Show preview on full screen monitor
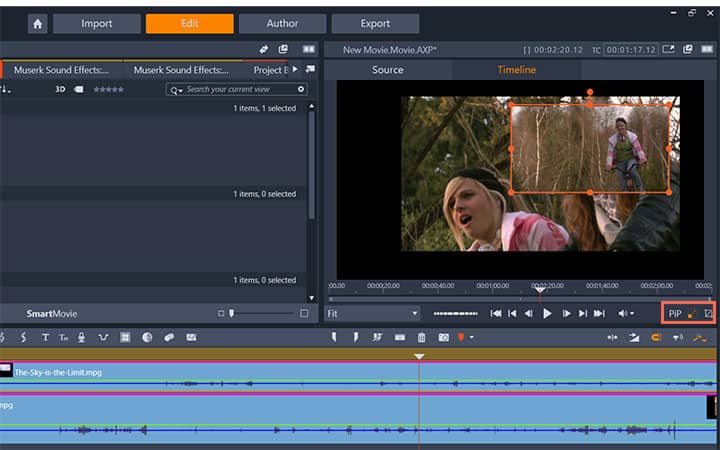The width and height of the screenshot is (720, 450). [669, 49]
